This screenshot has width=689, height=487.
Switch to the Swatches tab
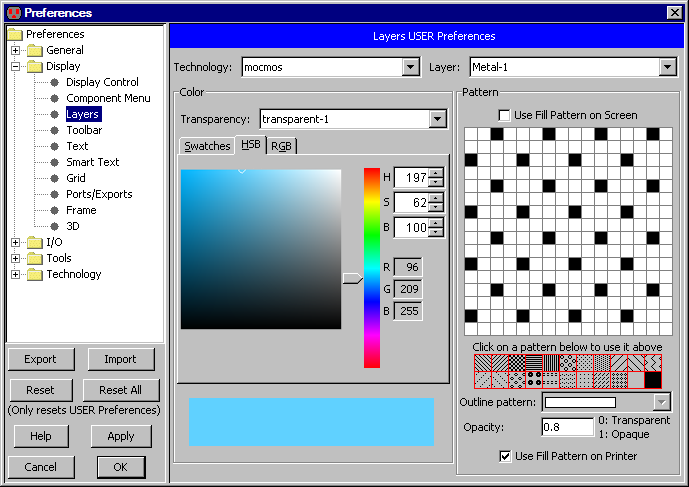click(x=207, y=146)
